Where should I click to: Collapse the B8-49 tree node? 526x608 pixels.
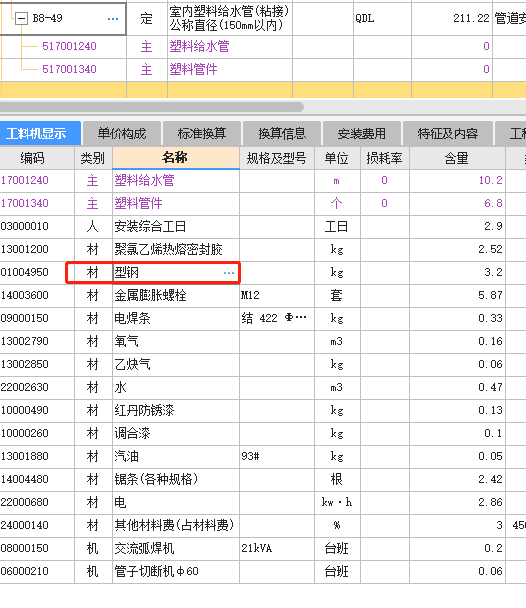pos(21,18)
